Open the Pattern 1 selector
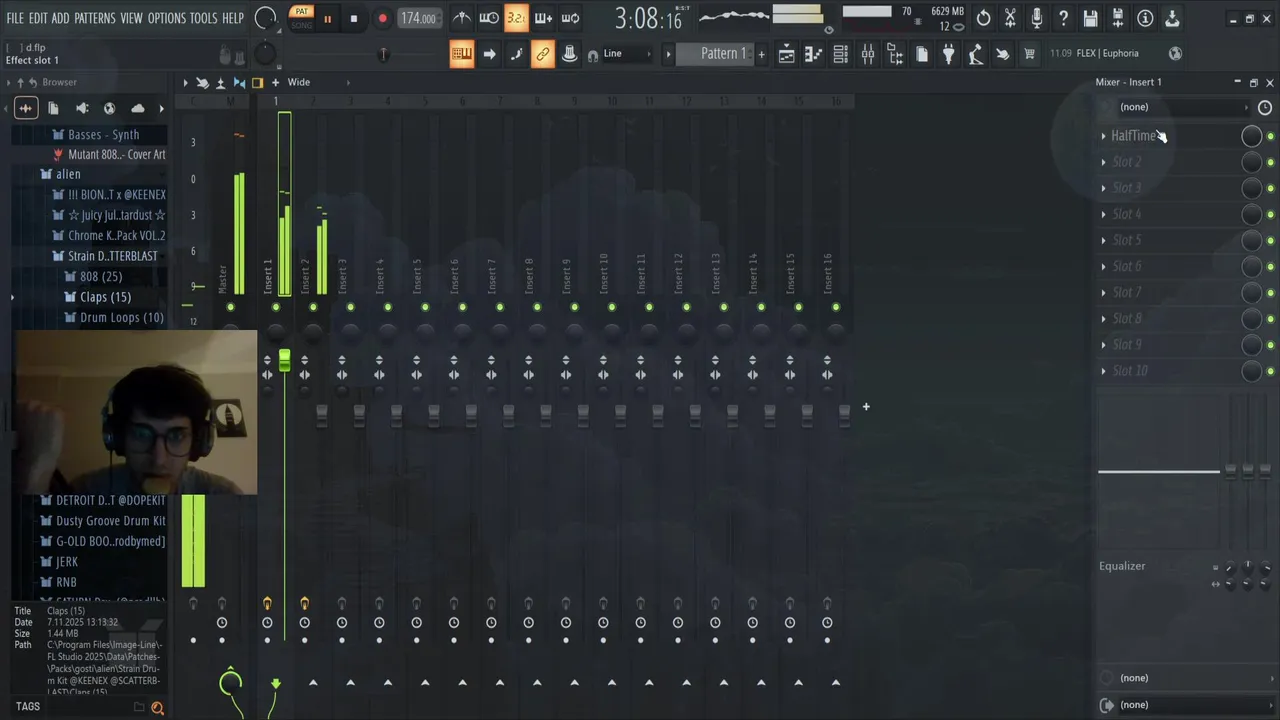 coord(715,54)
